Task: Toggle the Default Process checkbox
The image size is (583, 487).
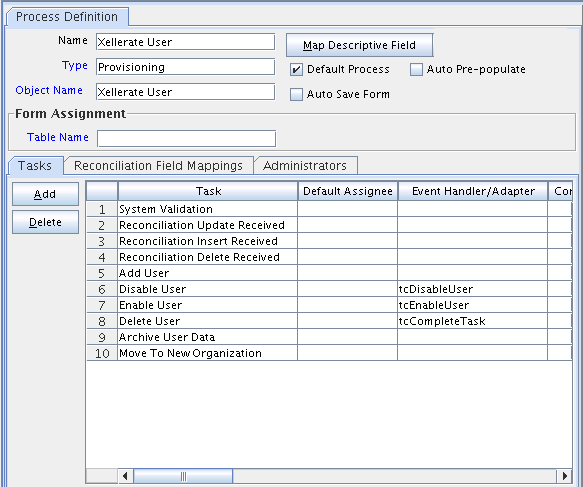Action: [x=296, y=70]
